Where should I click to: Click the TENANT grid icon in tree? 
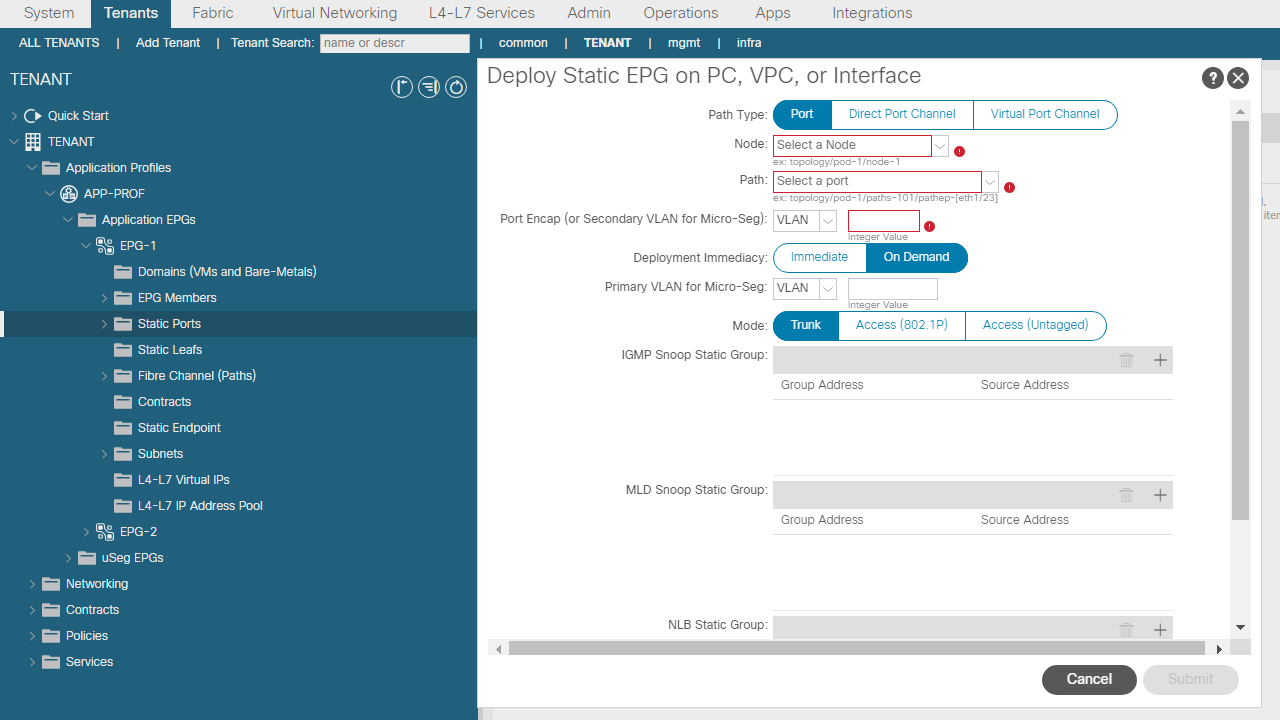(33, 142)
